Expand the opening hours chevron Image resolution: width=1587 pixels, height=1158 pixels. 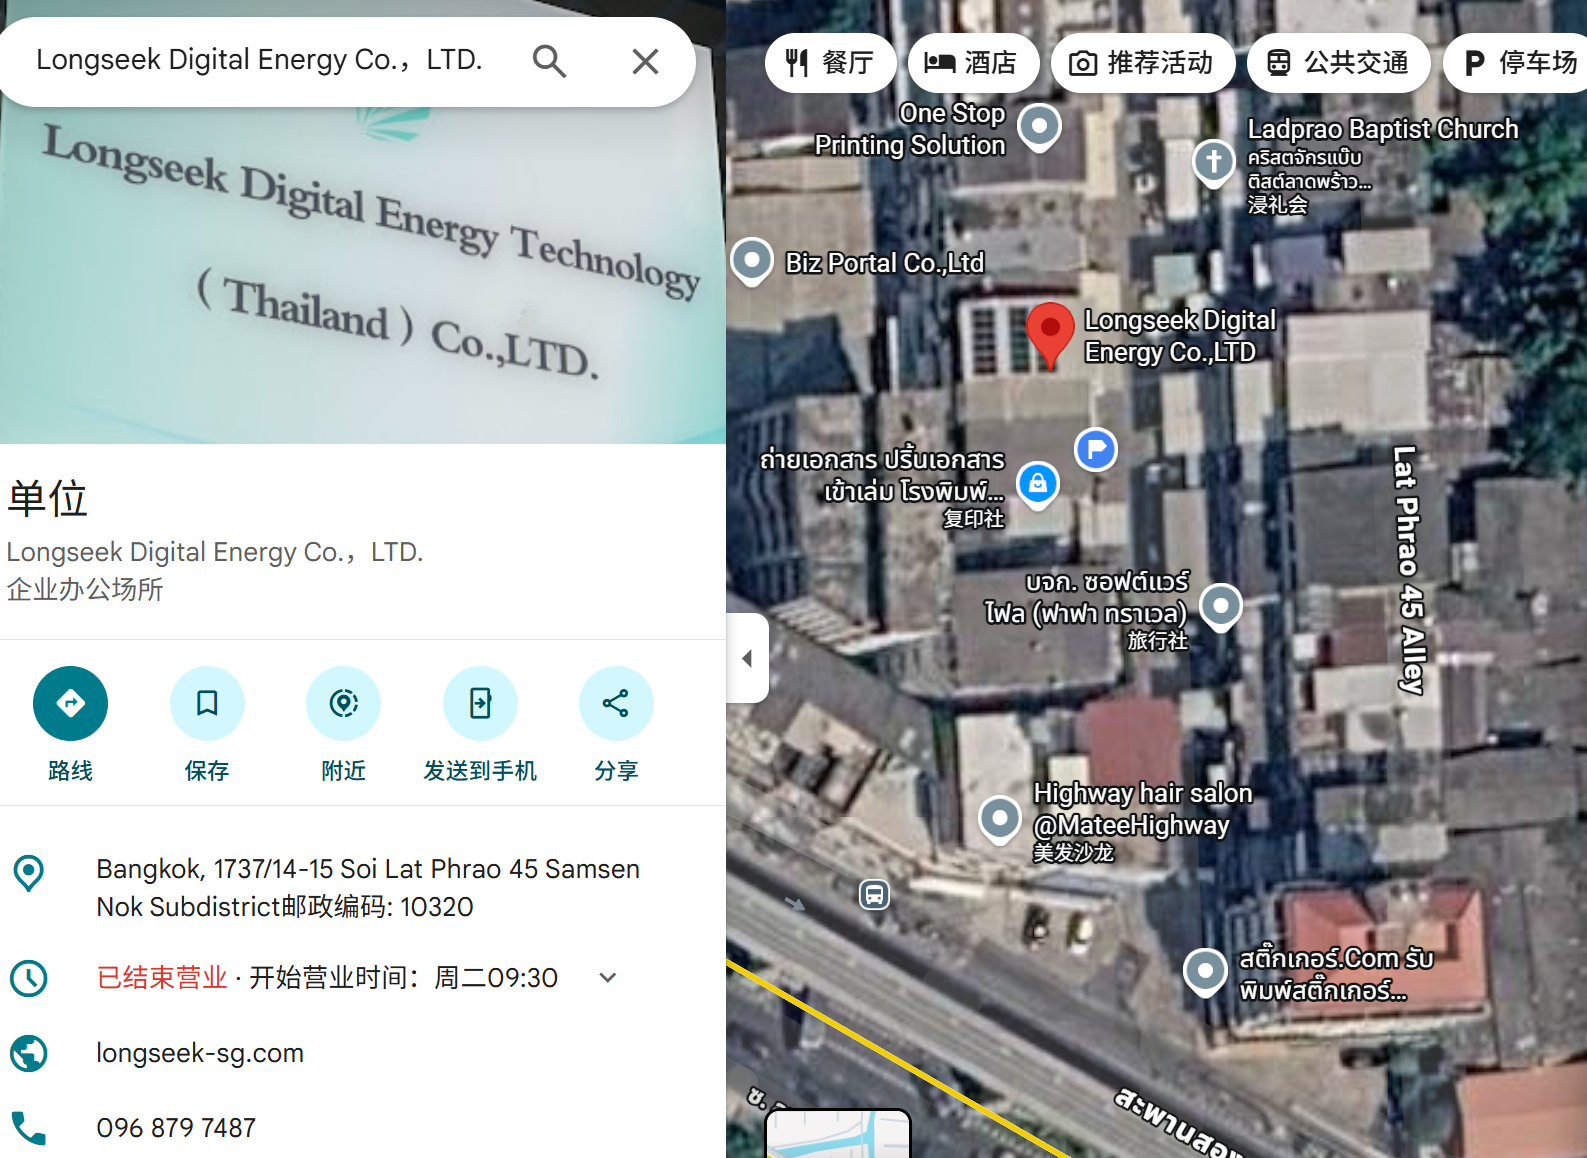[608, 978]
